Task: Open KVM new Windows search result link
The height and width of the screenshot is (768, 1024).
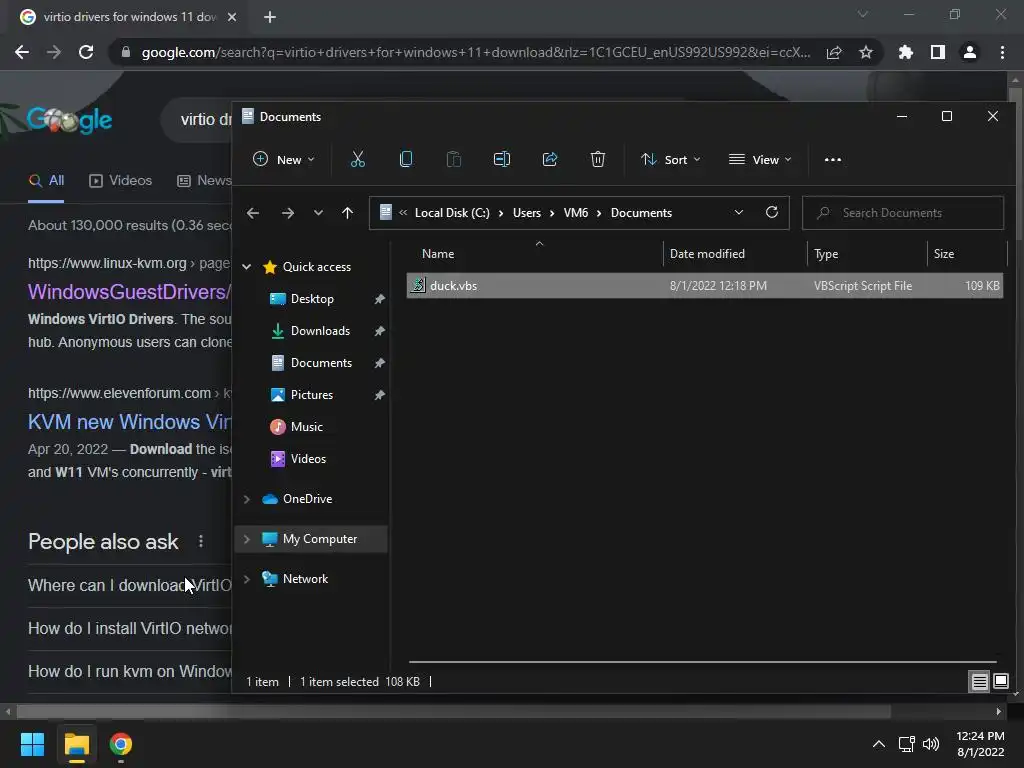Action: tap(129, 422)
